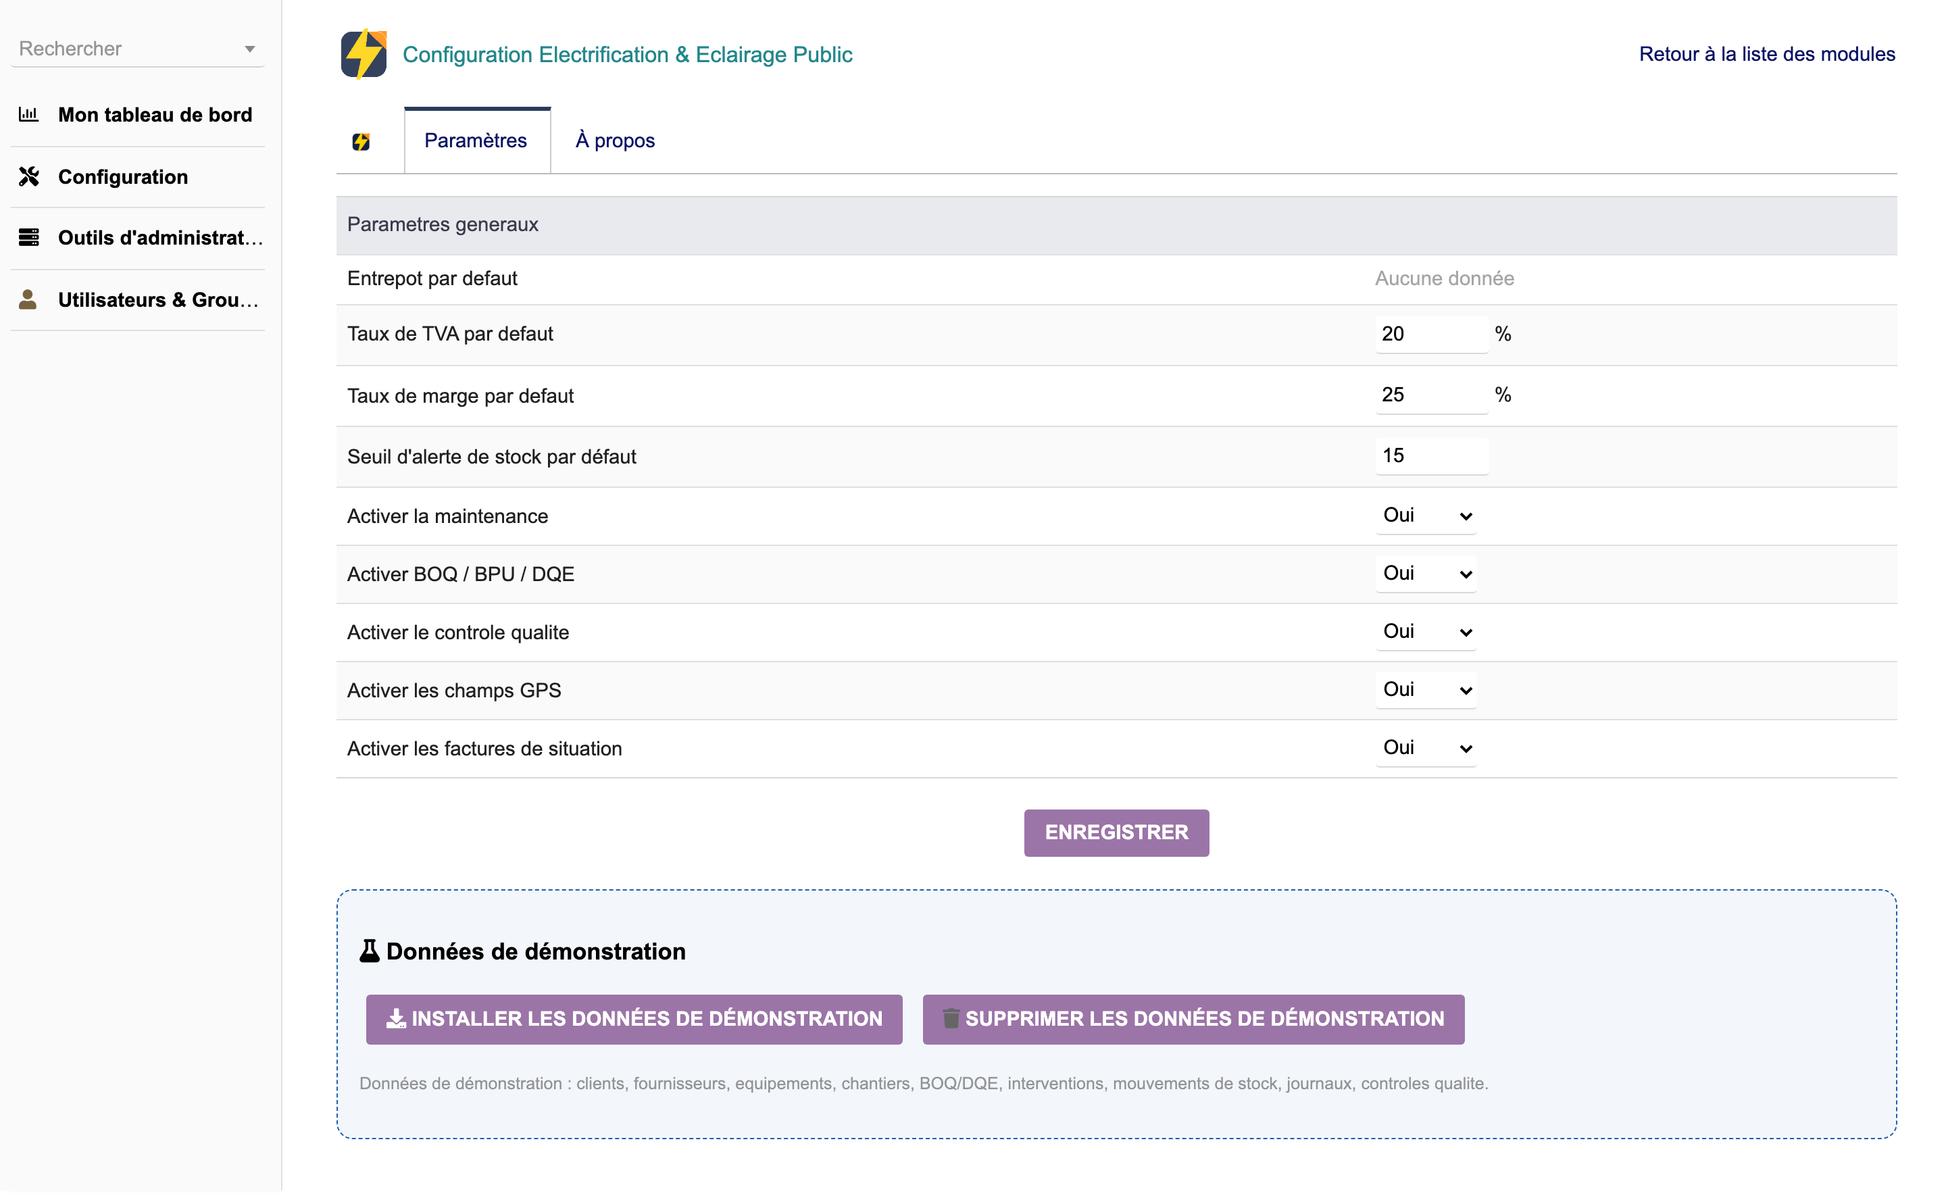Open Utilisateurs & Groupes menu item

pos(158,299)
